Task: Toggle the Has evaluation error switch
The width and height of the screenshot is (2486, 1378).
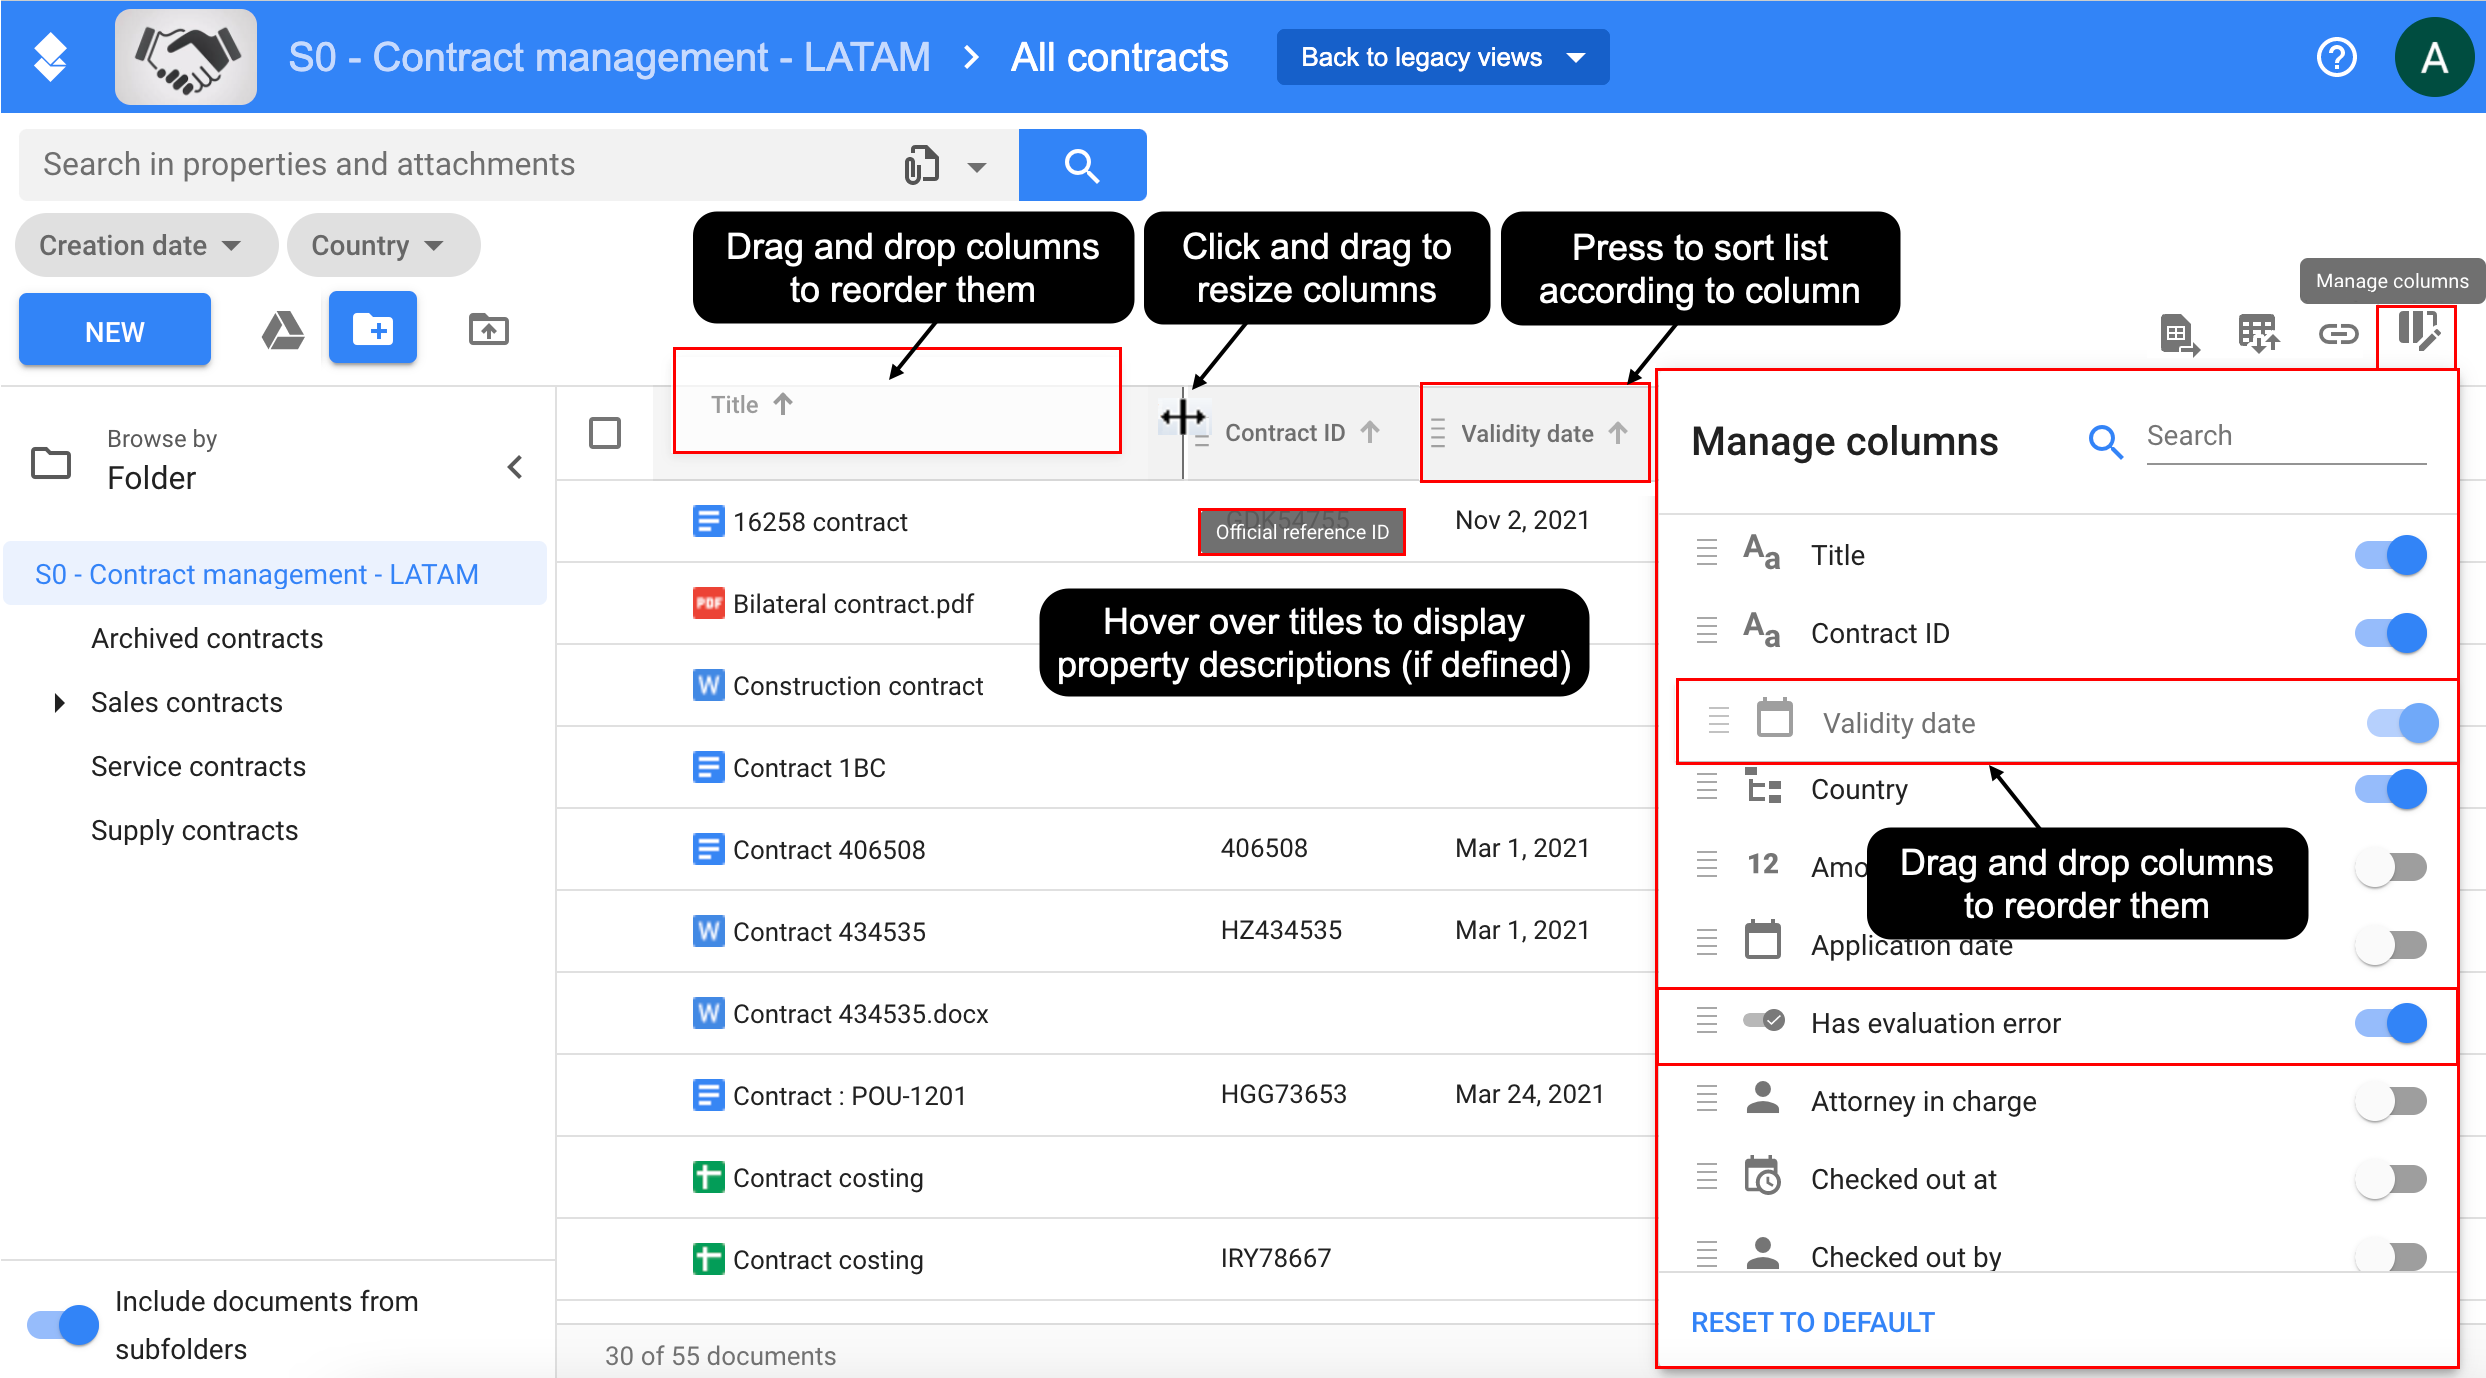Action: 2391,1023
